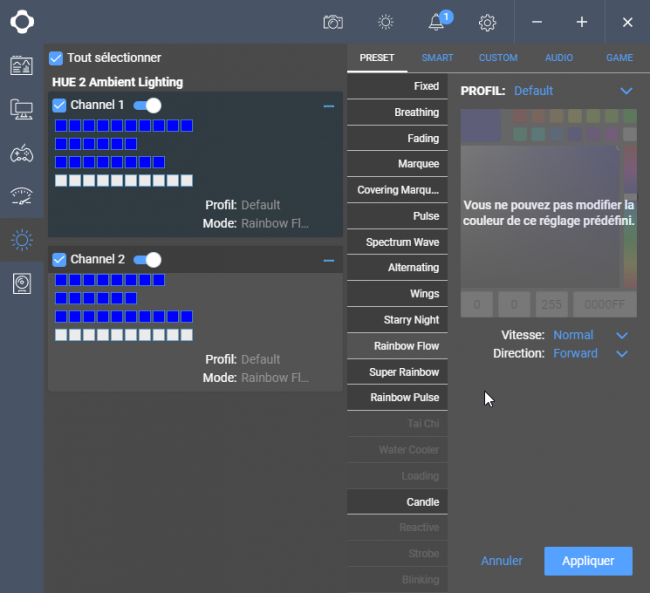
Task: Click the first white LED square in Channel 1
Action: 61,181
